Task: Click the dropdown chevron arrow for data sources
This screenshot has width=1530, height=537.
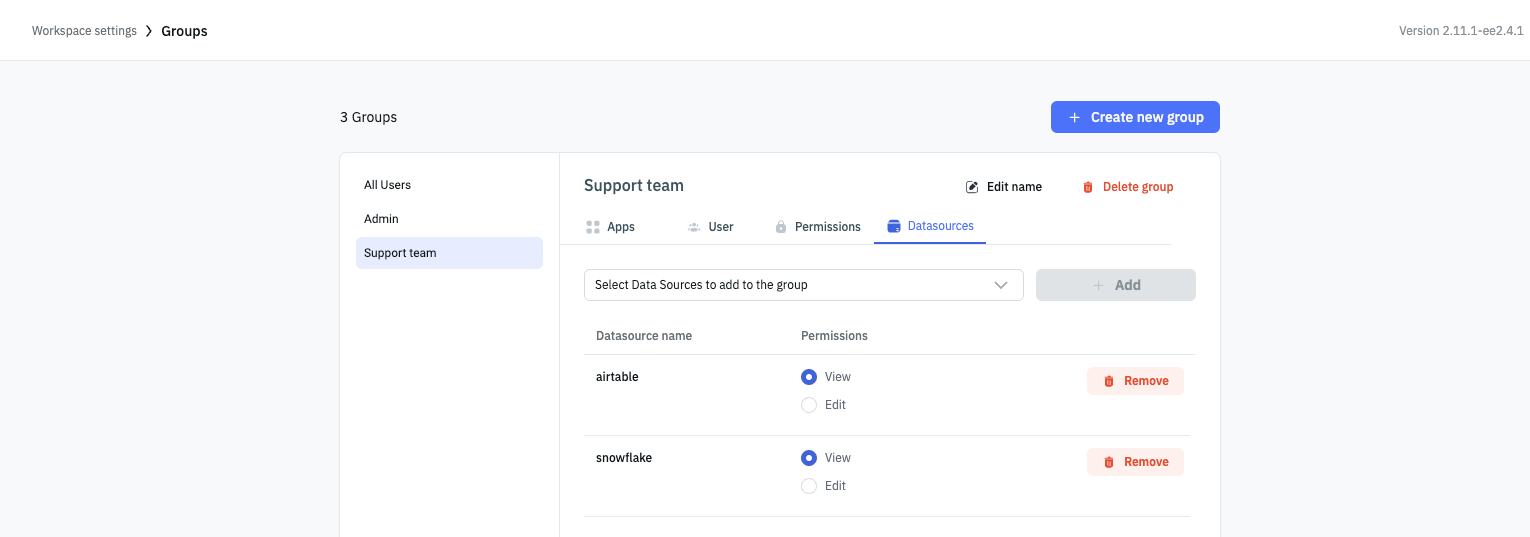Action: pyautogui.click(x=1001, y=285)
